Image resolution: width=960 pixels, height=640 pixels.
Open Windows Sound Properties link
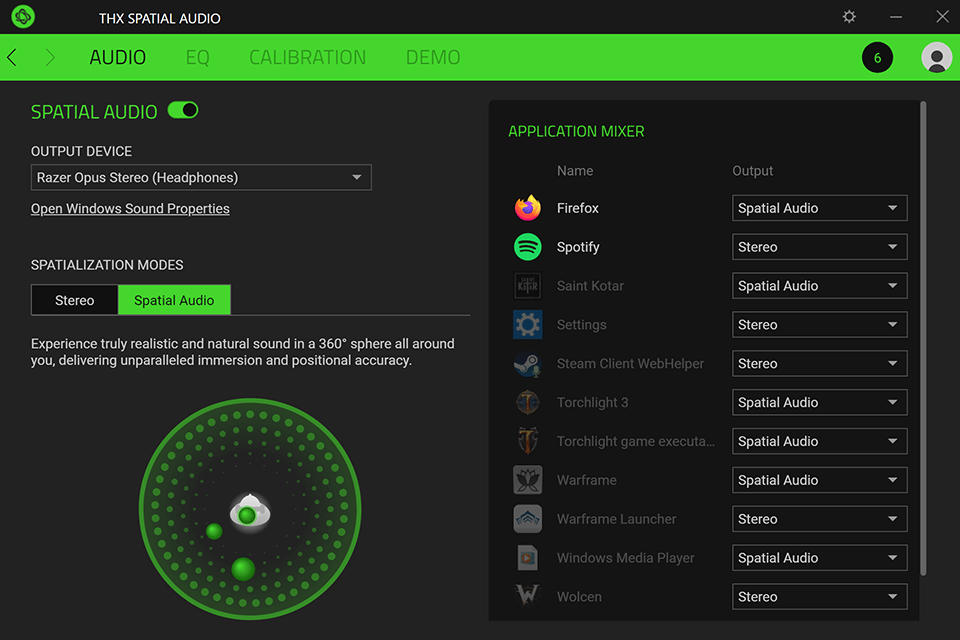click(130, 209)
